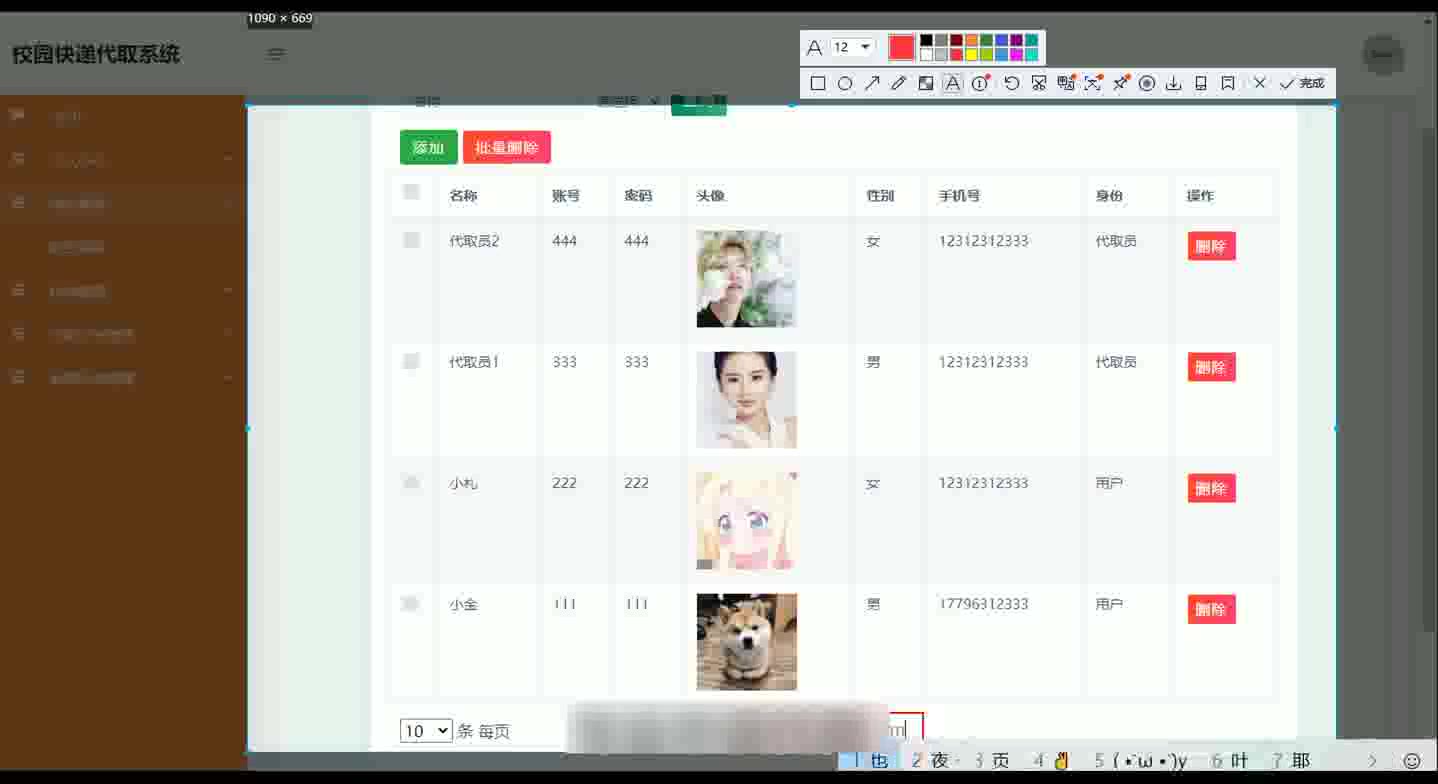Delete the 代取员2 row

(1211, 246)
